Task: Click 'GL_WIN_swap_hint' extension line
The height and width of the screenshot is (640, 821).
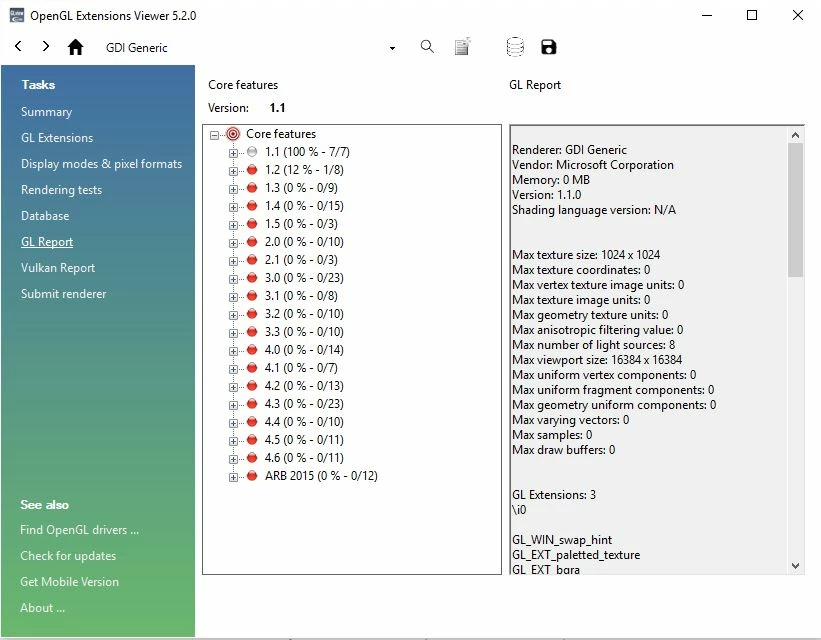Action: pyautogui.click(x=562, y=540)
